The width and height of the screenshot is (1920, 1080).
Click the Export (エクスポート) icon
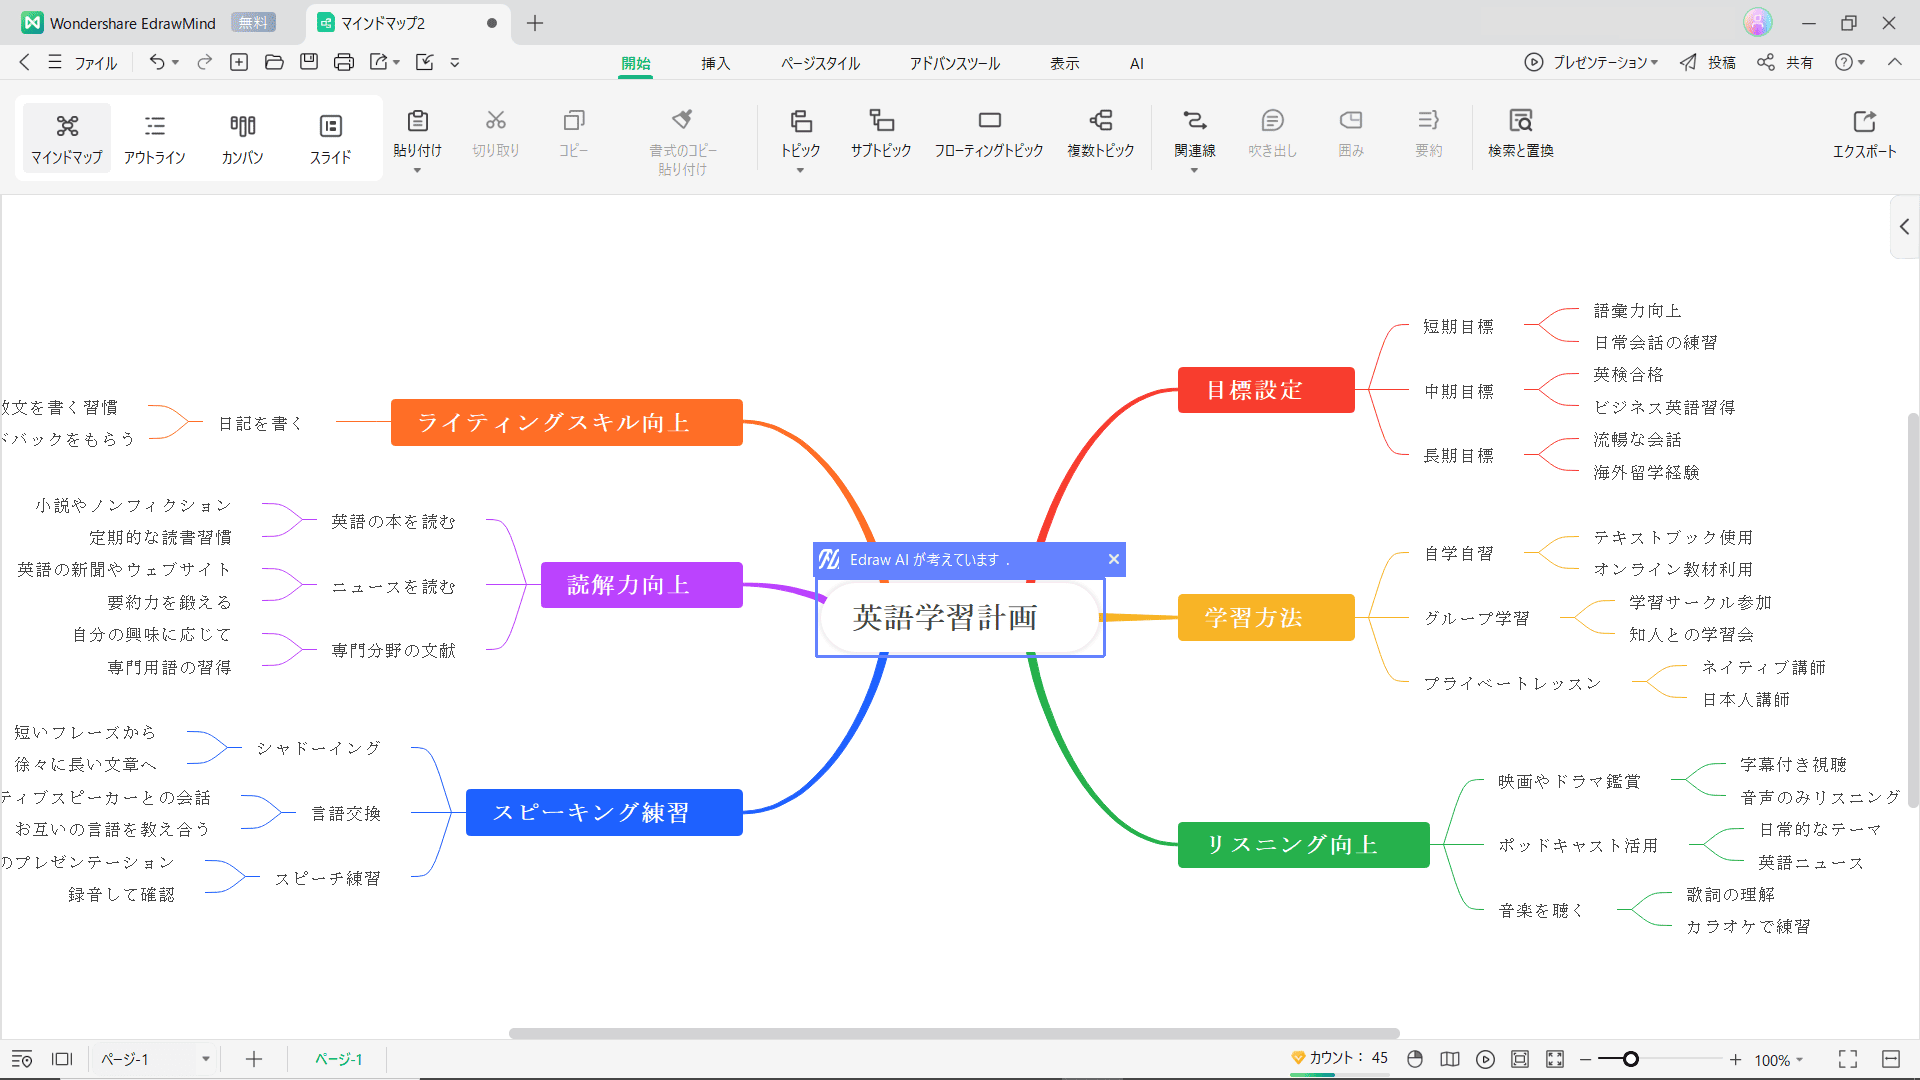1864,121
